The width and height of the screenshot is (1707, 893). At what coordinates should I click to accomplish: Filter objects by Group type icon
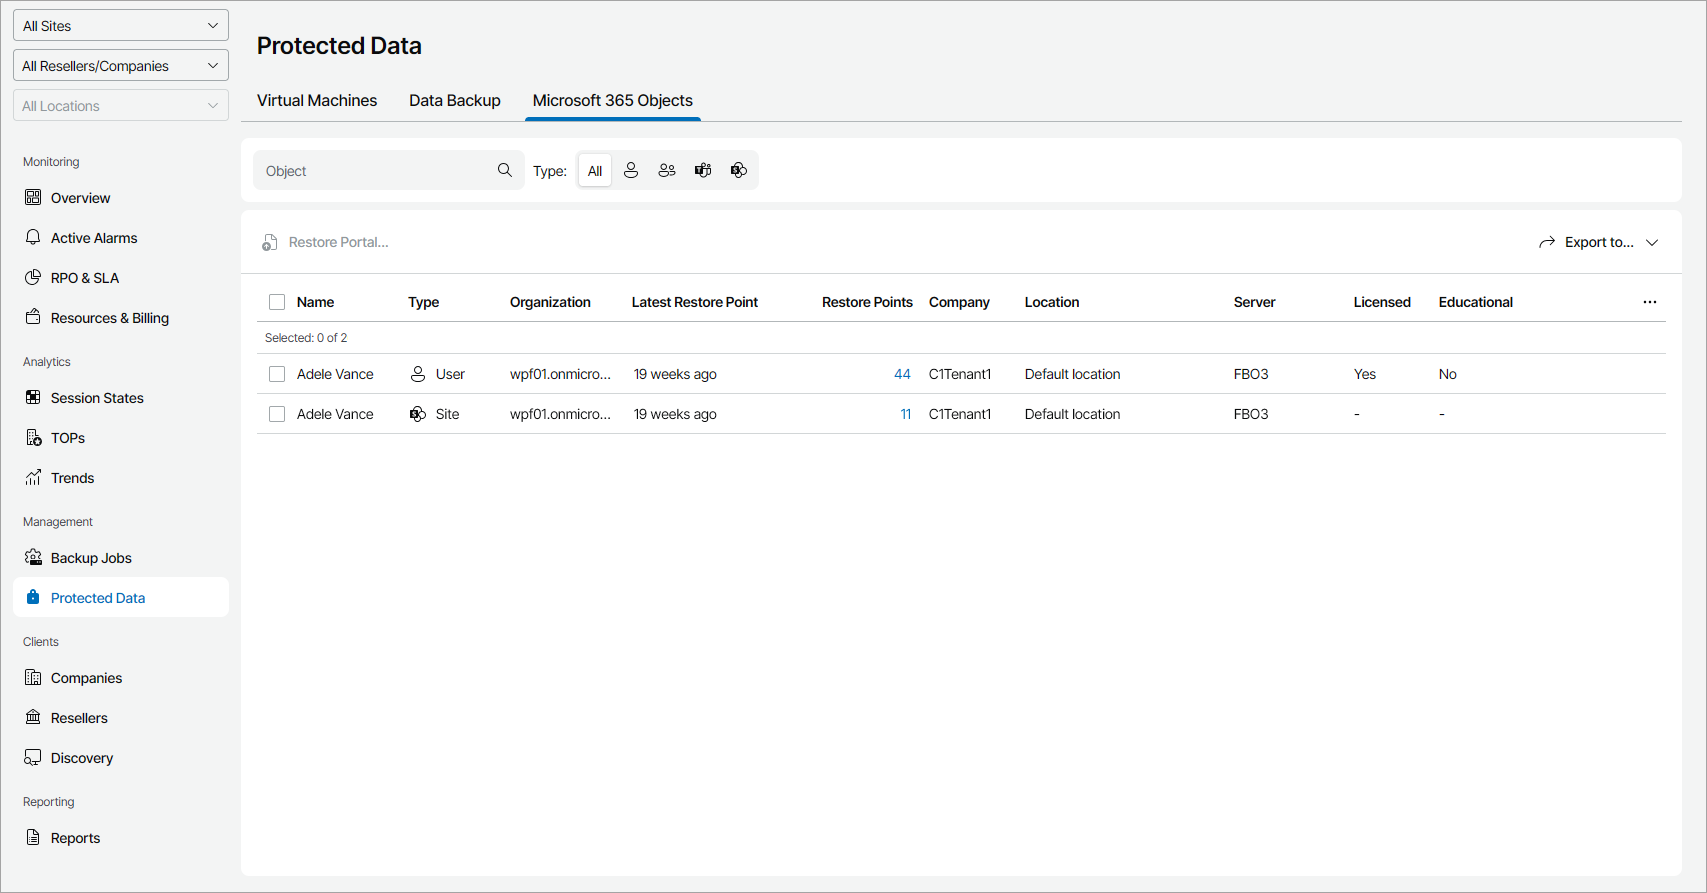[x=667, y=171]
